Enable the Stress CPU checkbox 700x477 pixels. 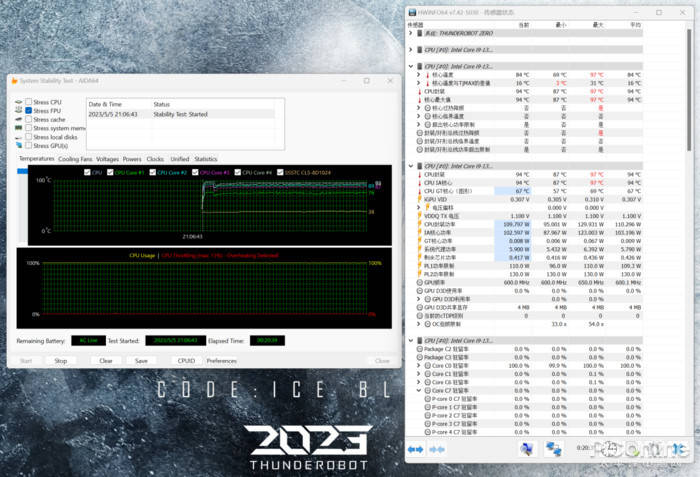tap(29, 102)
